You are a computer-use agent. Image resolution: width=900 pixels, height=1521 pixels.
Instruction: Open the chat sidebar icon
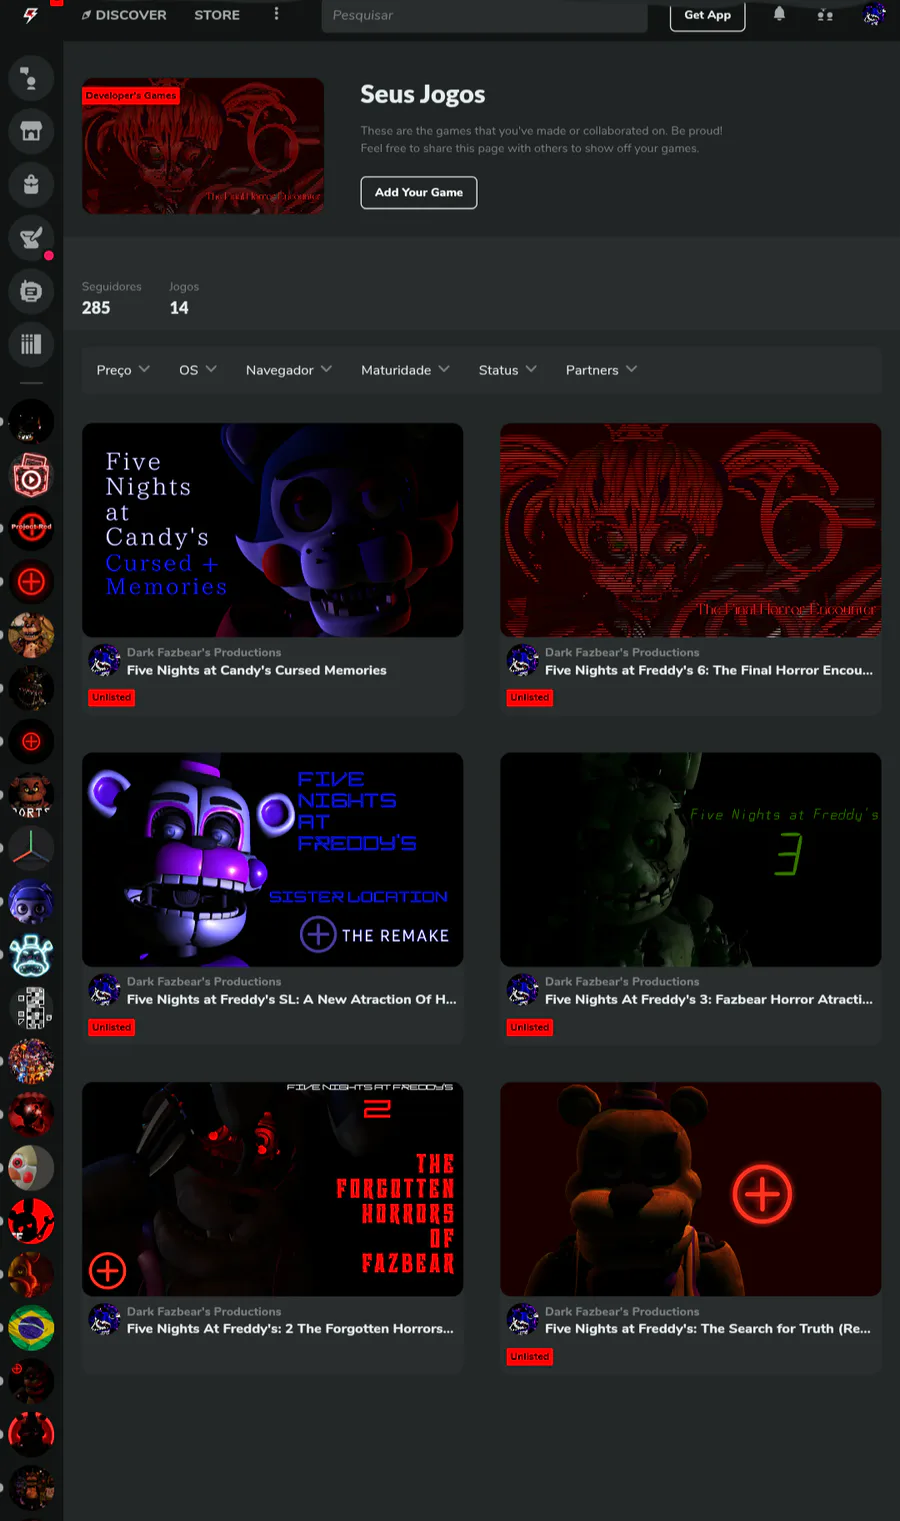pos(31,77)
